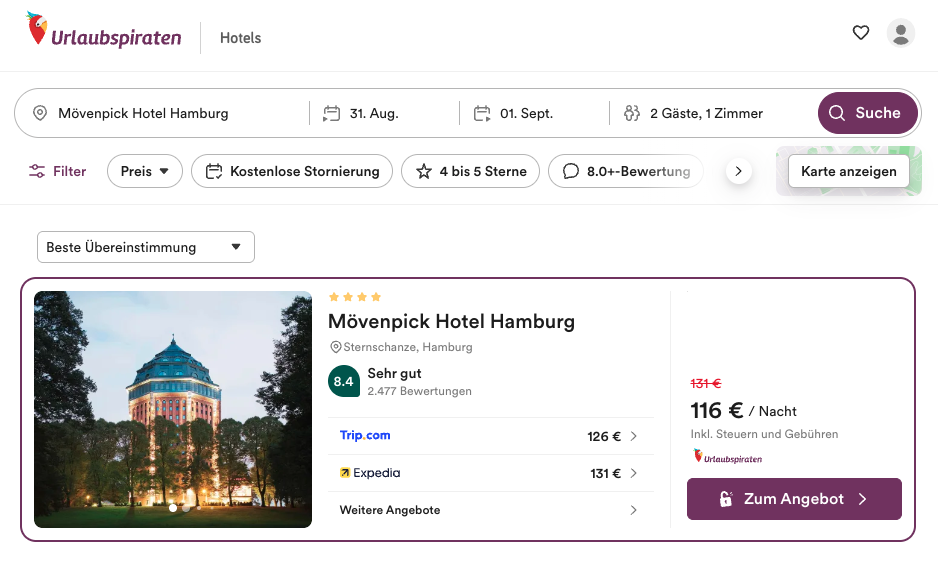Viewport: 938px width, 567px height.
Task: Change the 01. Sept. check-out date
Action: tap(535, 113)
